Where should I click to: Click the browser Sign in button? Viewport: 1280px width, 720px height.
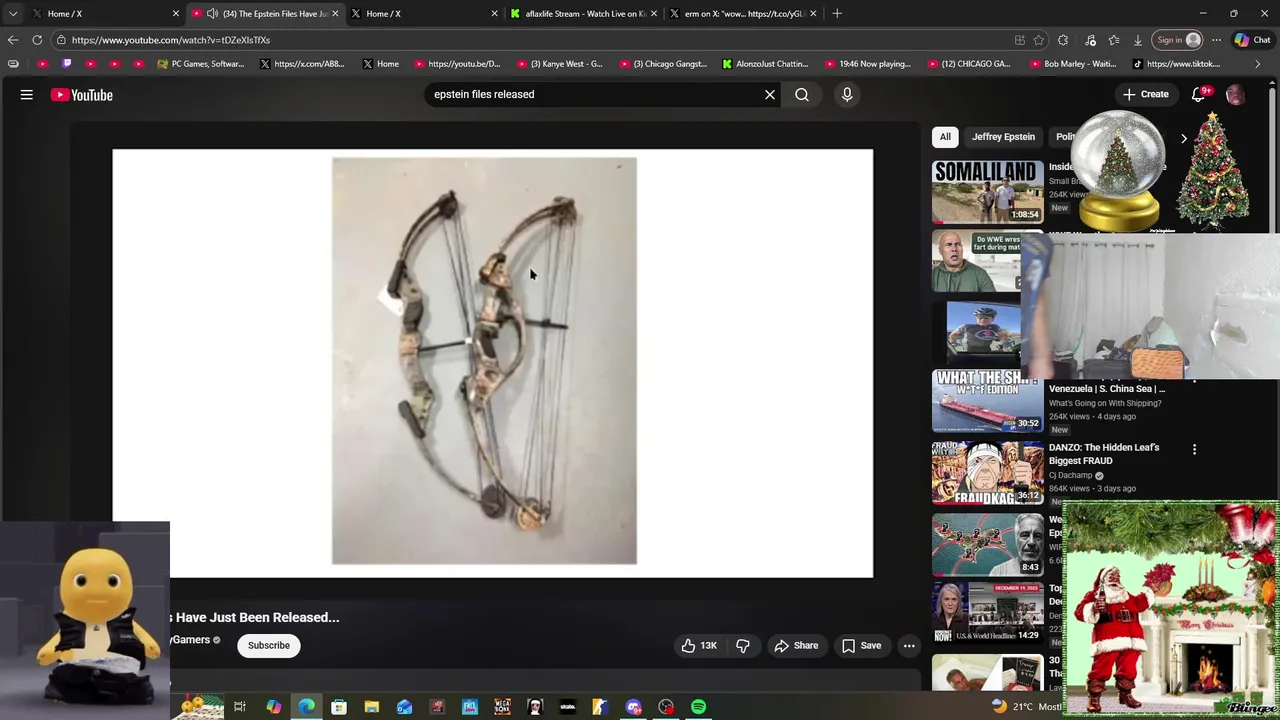pos(1178,40)
